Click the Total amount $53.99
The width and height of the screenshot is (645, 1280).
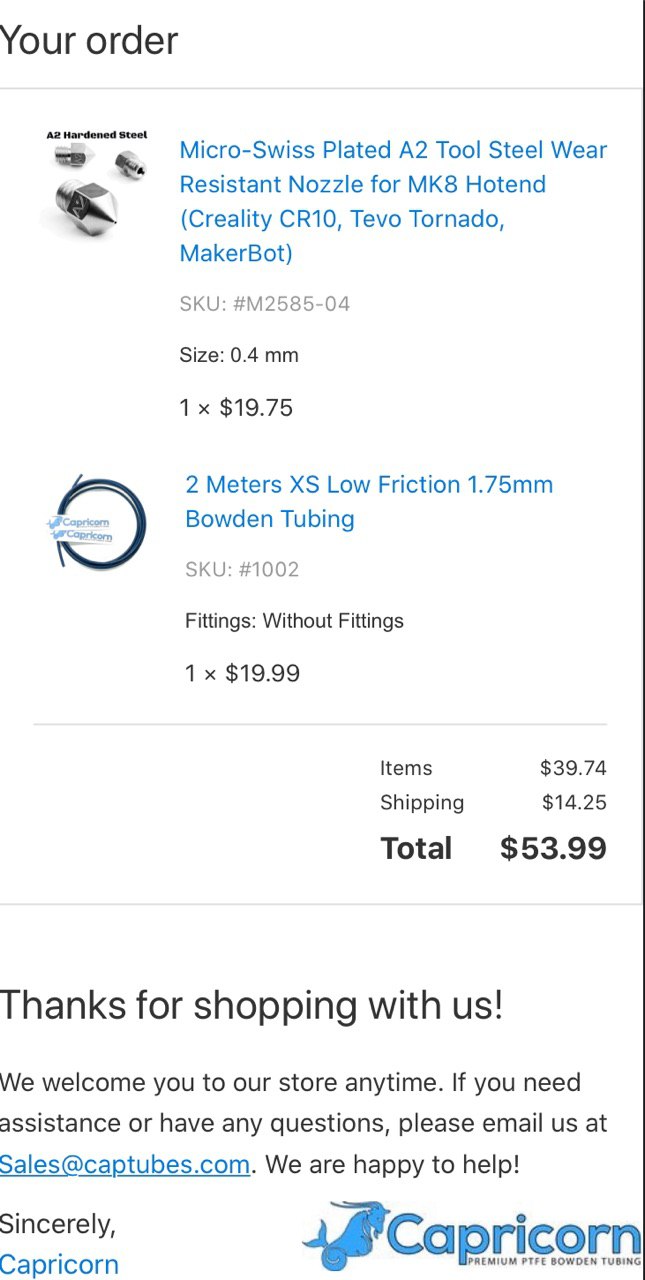(553, 848)
